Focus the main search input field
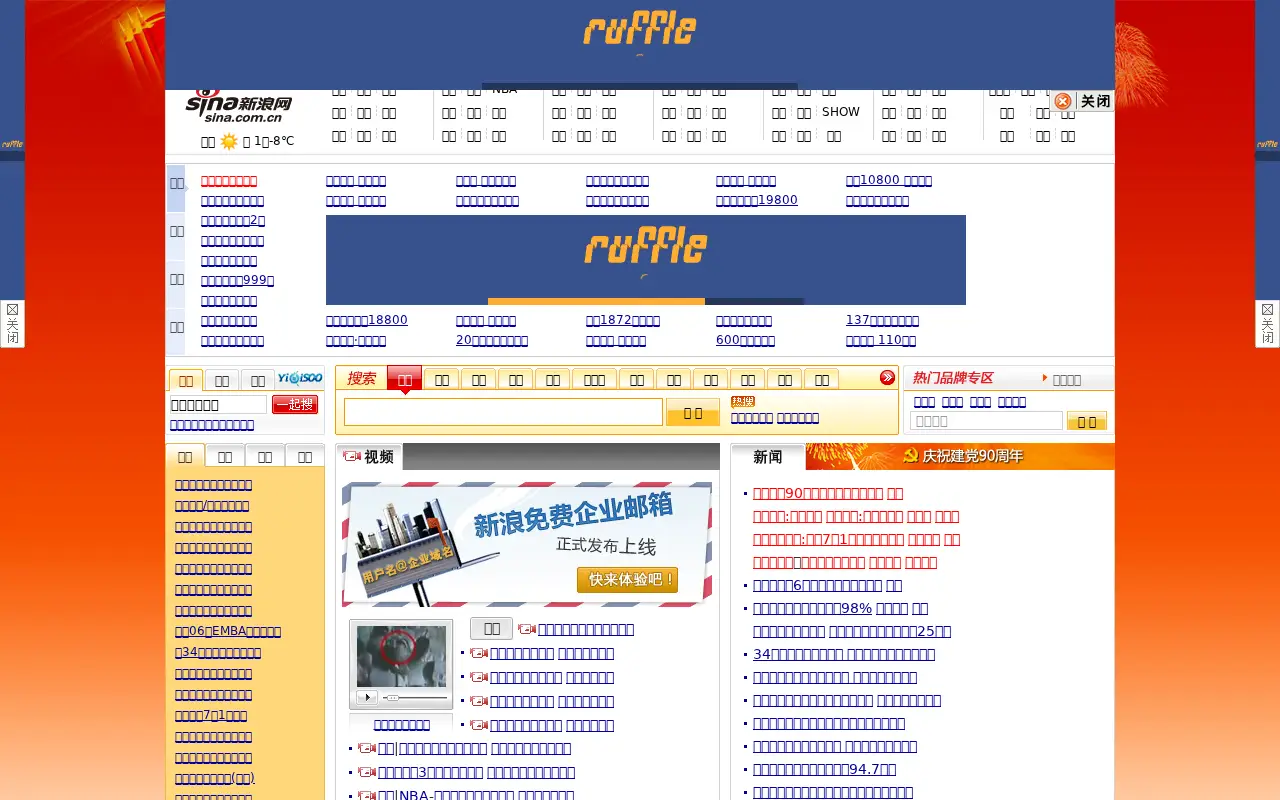The height and width of the screenshot is (800, 1280). click(503, 412)
